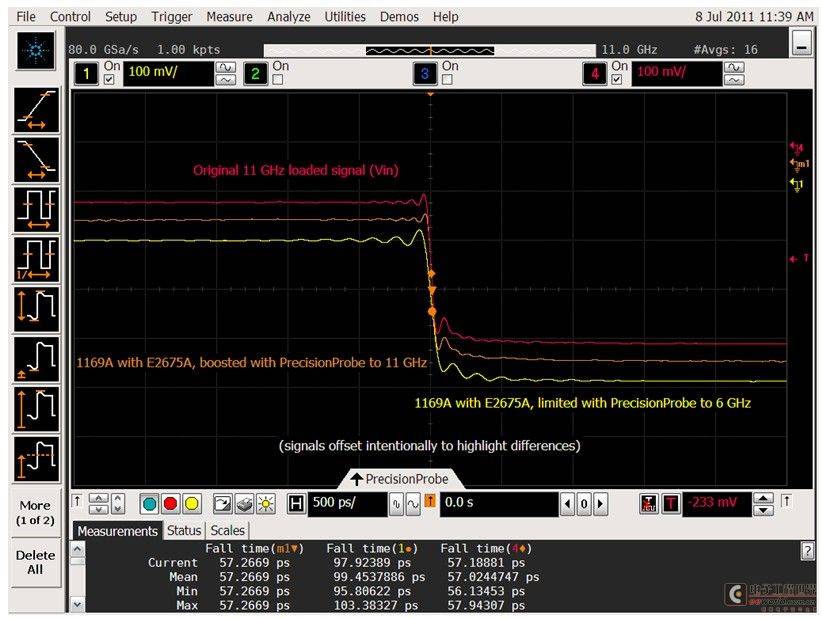Screen dimensions: 822x618
Task: Open the File menu
Action: [26, 17]
